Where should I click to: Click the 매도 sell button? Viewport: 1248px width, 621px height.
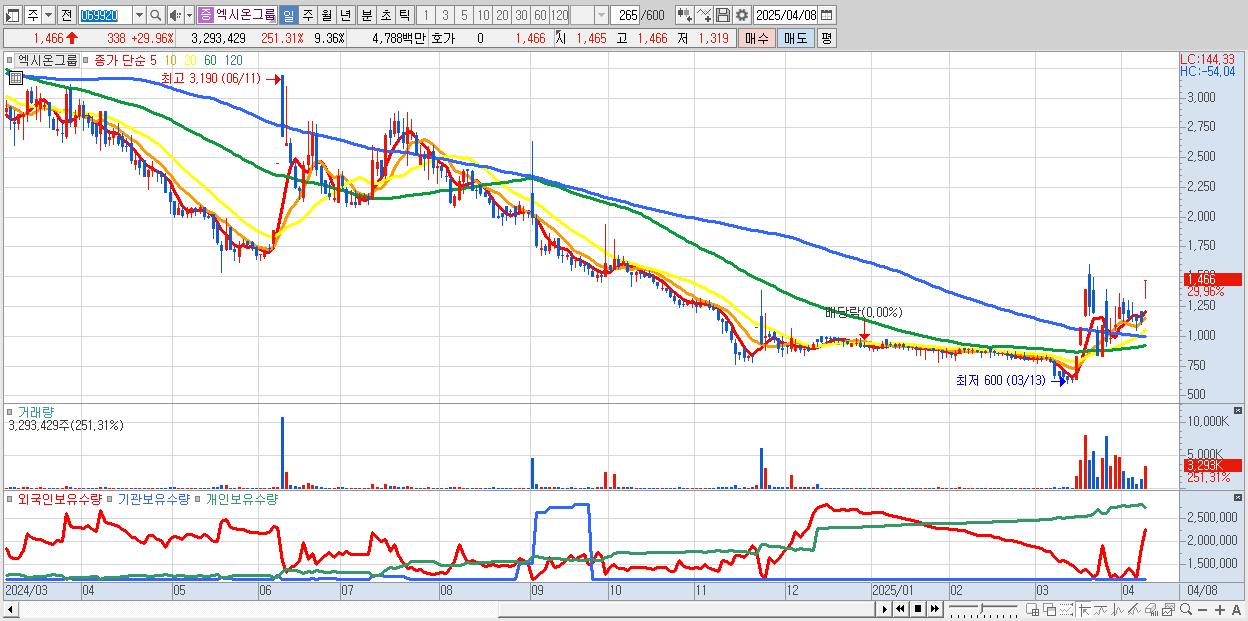point(796,38)
